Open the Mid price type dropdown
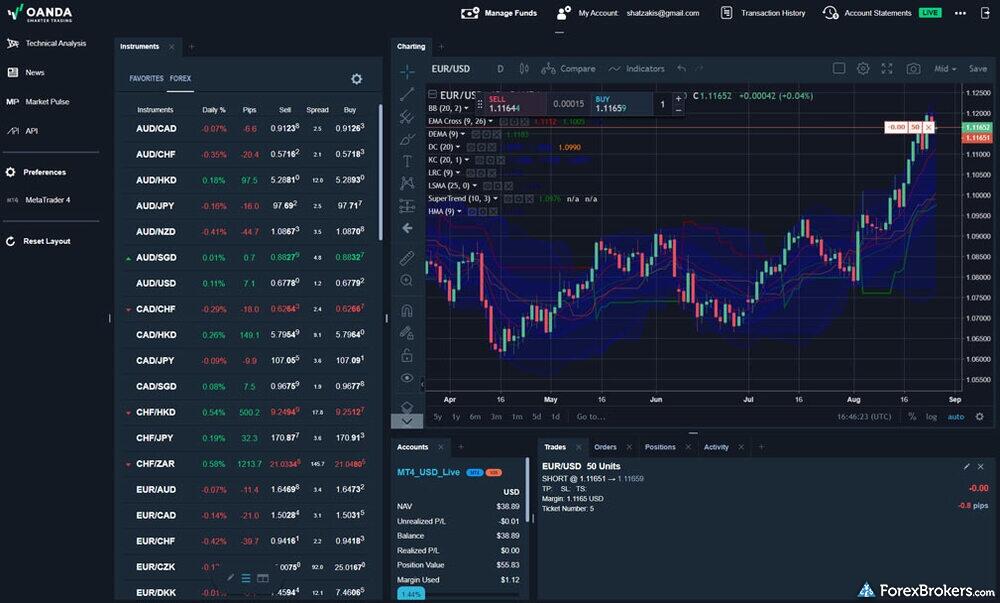1000x603 pixels. coord(944,69)
